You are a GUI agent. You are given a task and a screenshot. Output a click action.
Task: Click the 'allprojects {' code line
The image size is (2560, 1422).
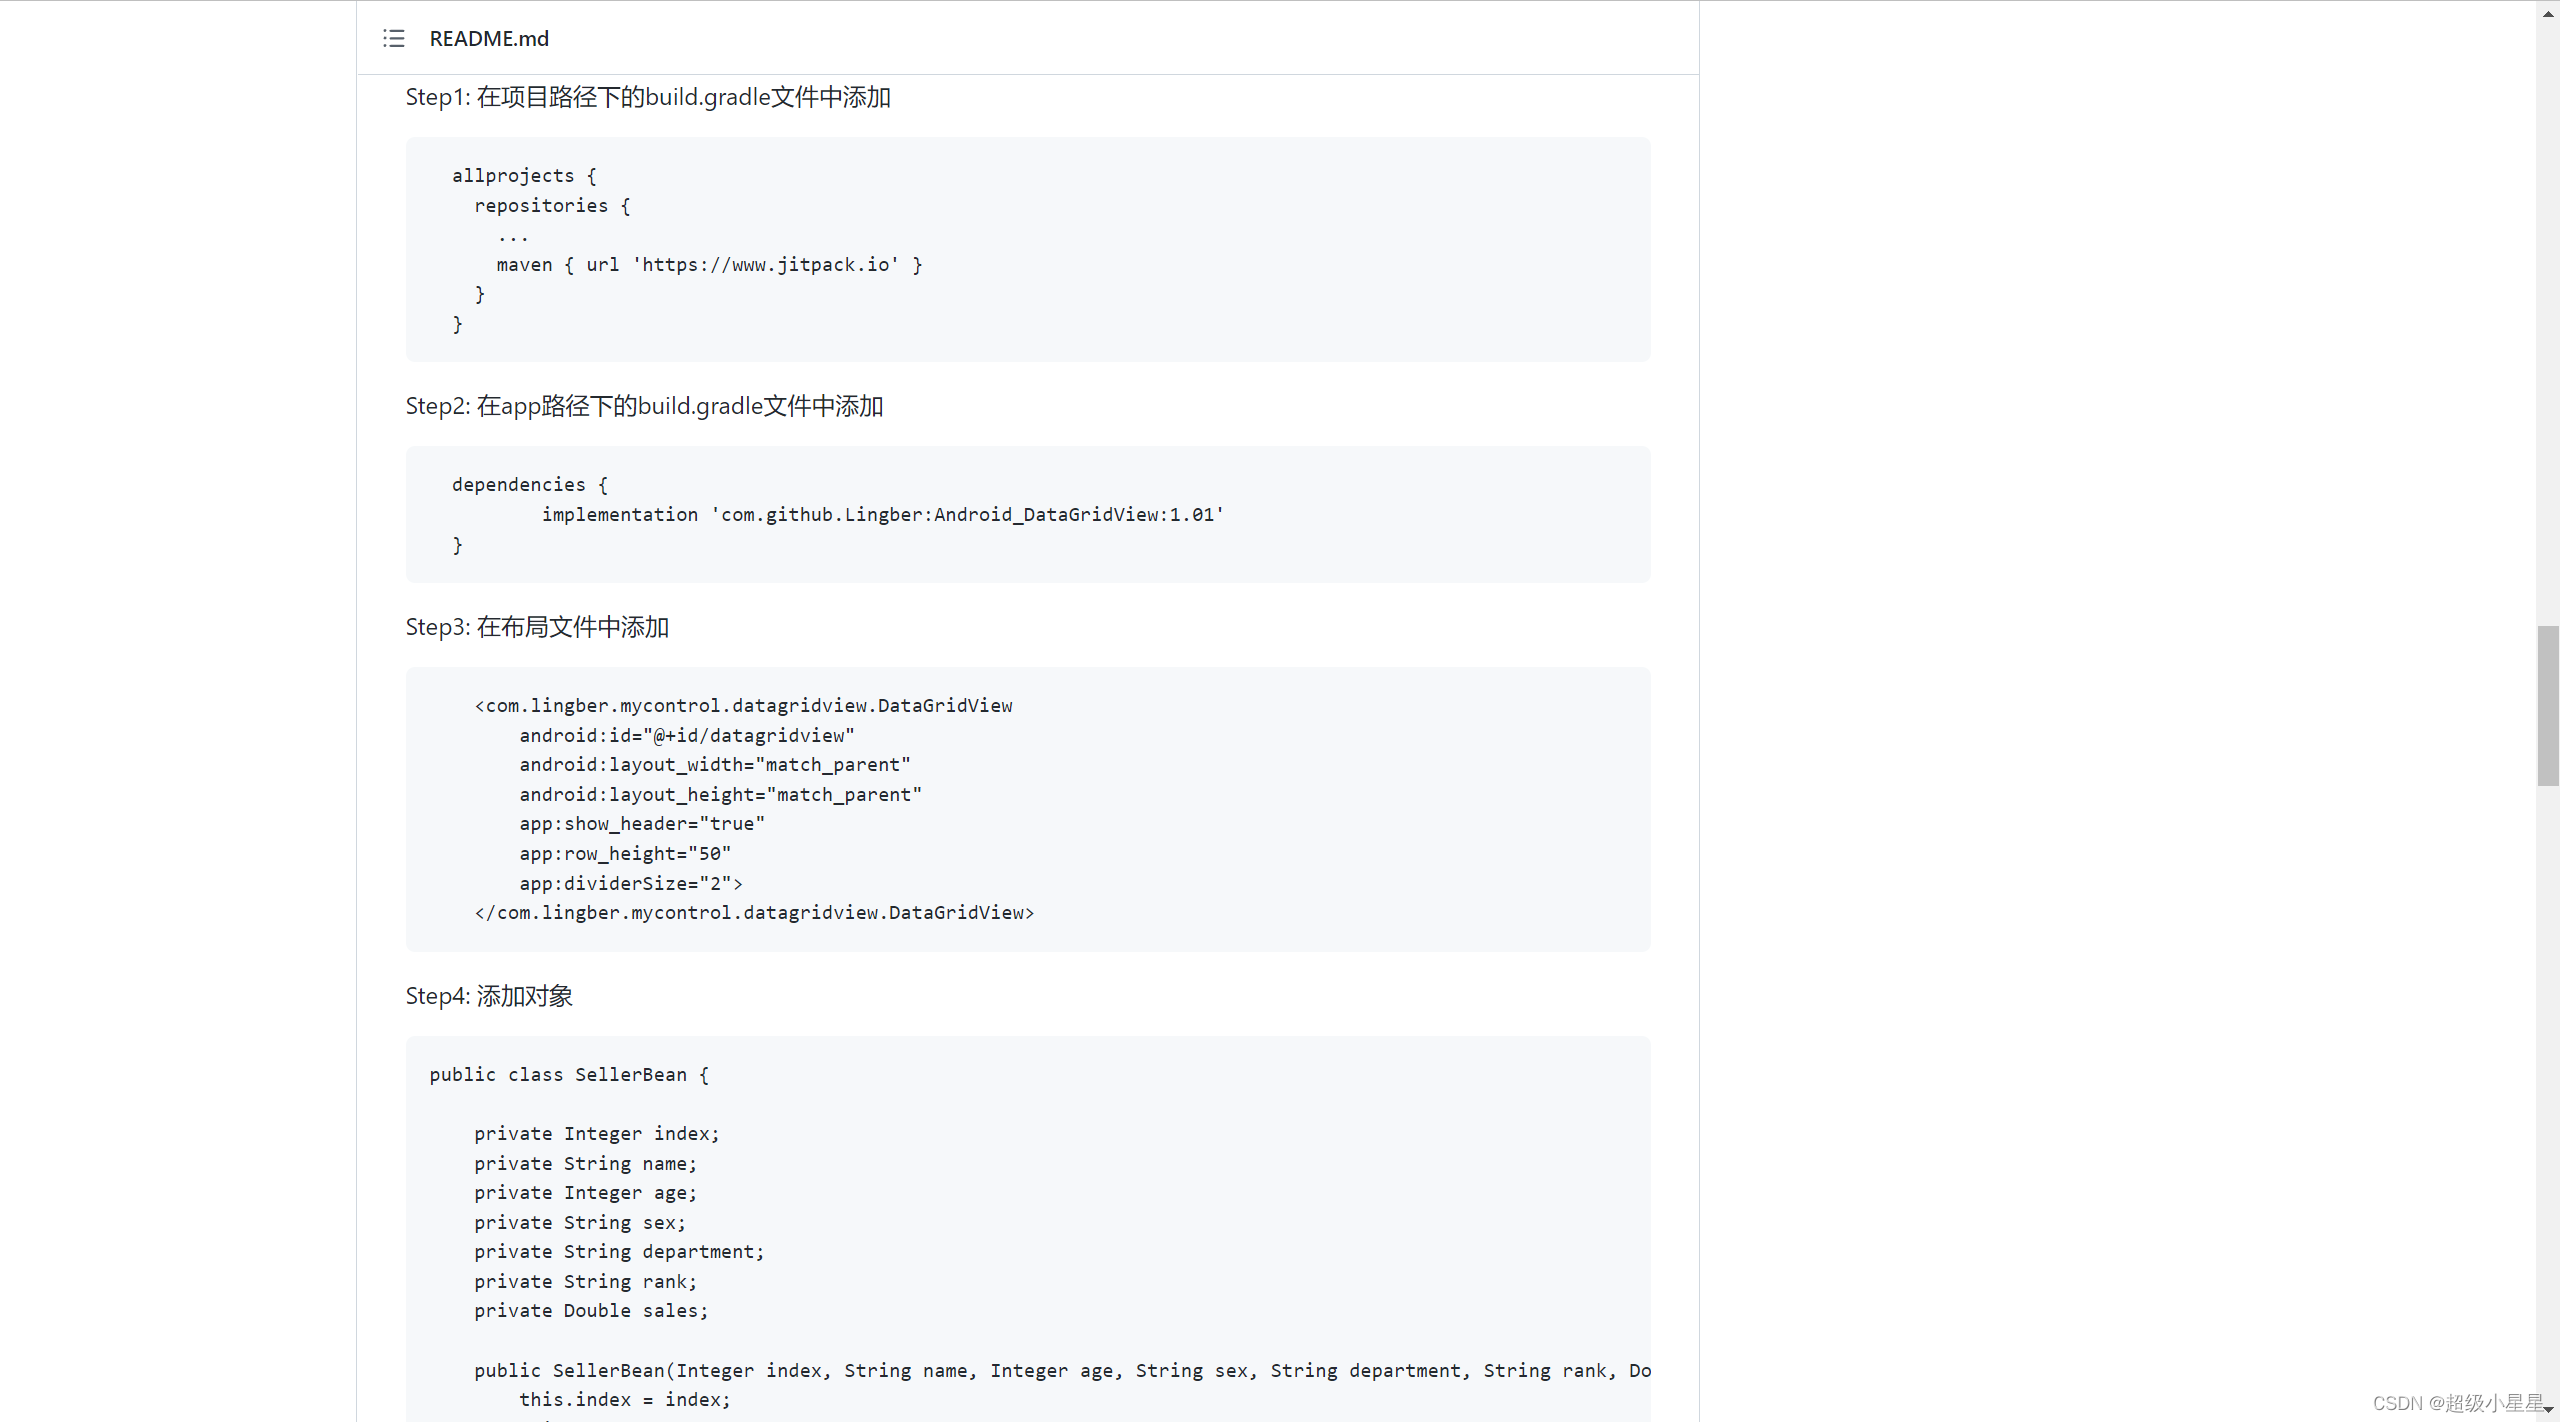(x=524, y=176)
